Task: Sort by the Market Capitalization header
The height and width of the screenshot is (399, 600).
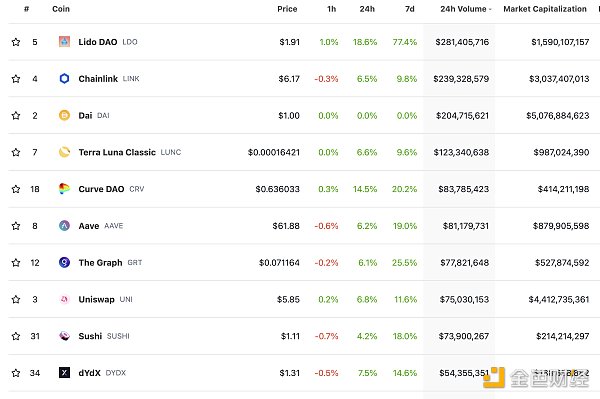Action: [x=545, y=9]
